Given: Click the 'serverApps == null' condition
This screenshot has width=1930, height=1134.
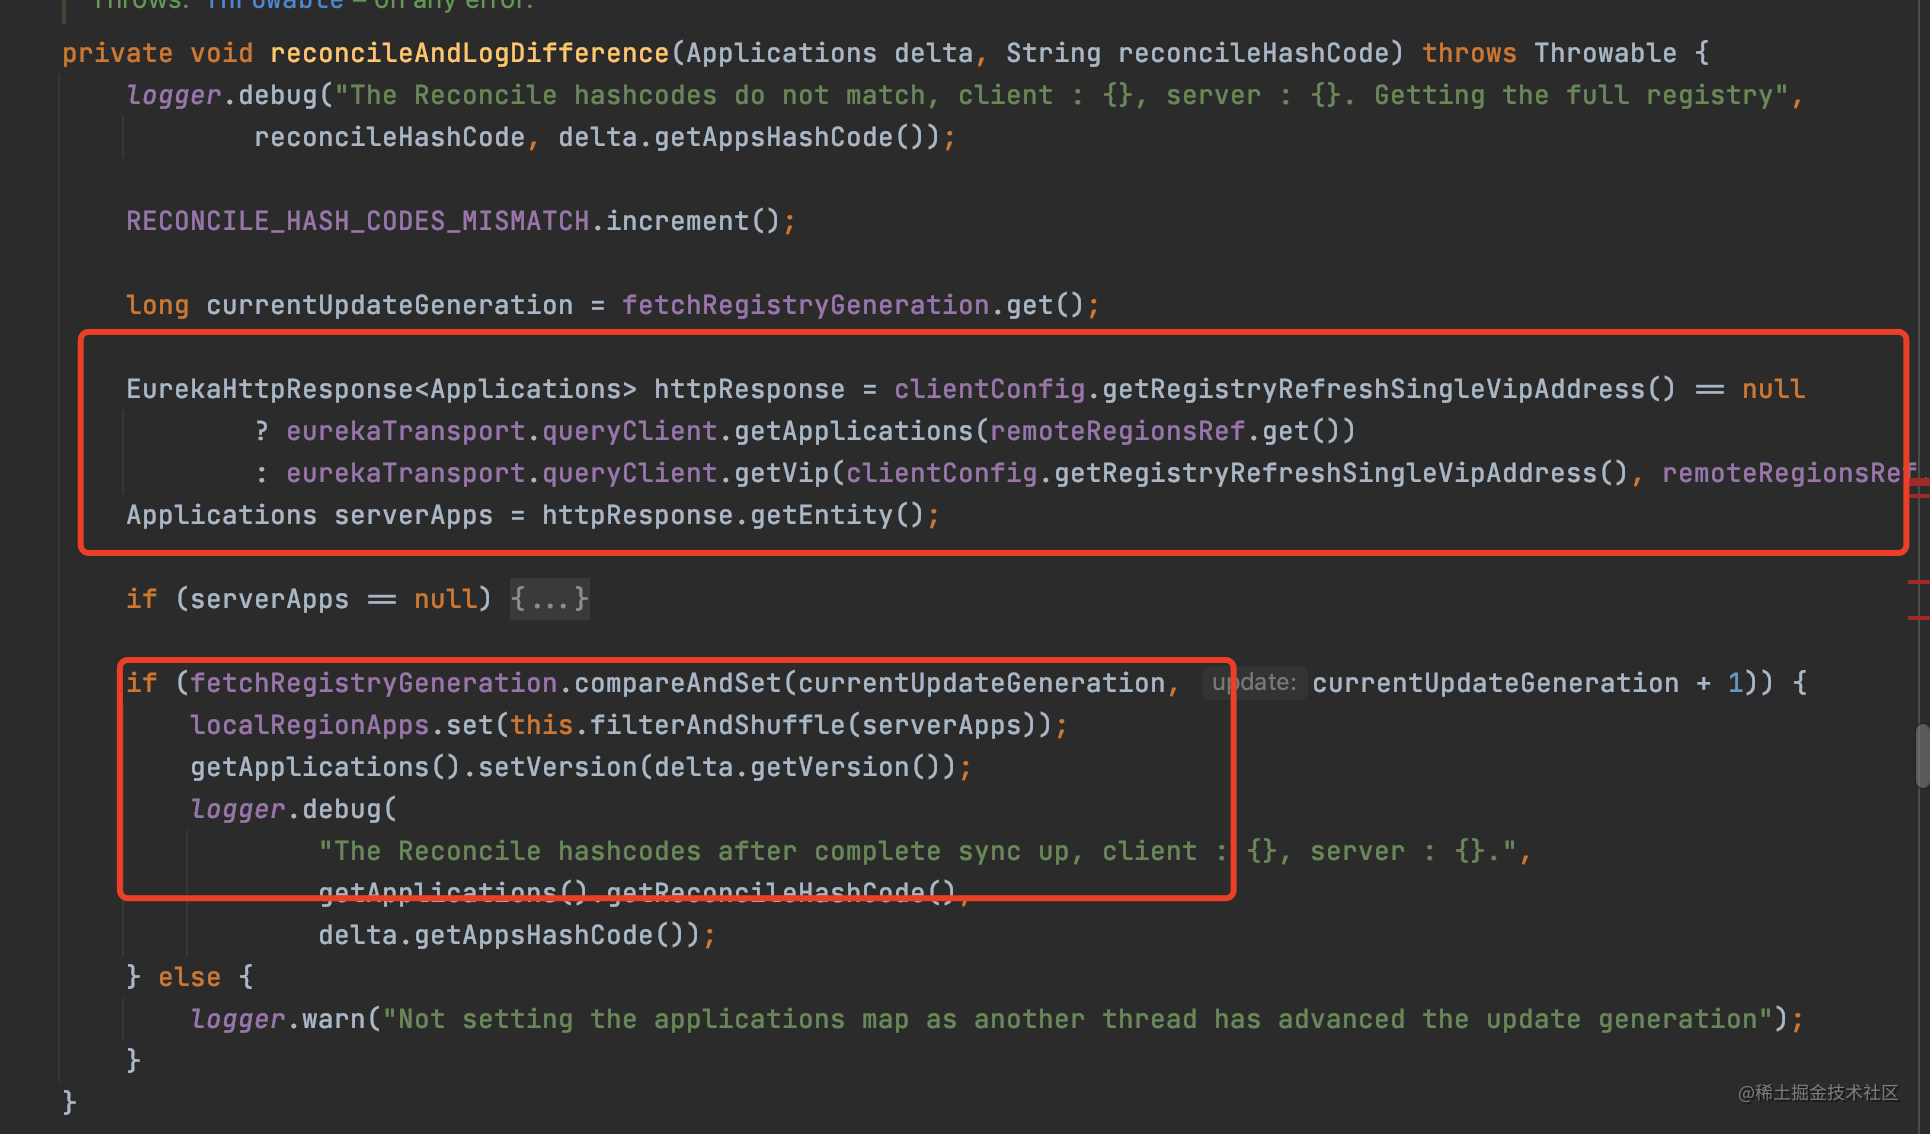Looking at the screenshot, I should pos(333,599).
